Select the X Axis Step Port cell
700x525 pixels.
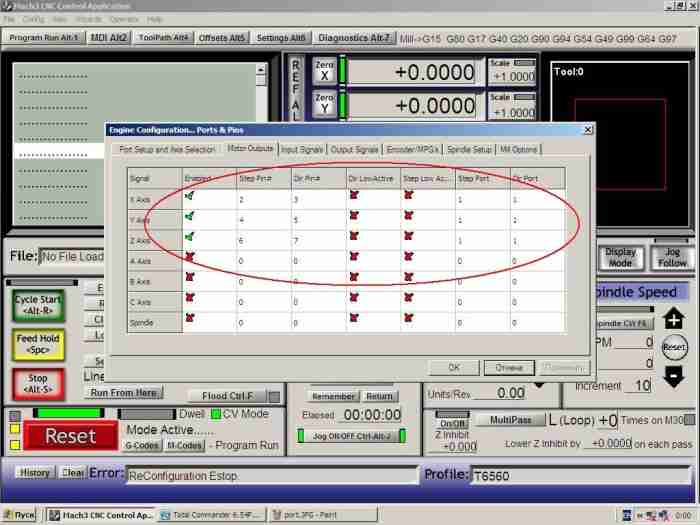point(482,200)
